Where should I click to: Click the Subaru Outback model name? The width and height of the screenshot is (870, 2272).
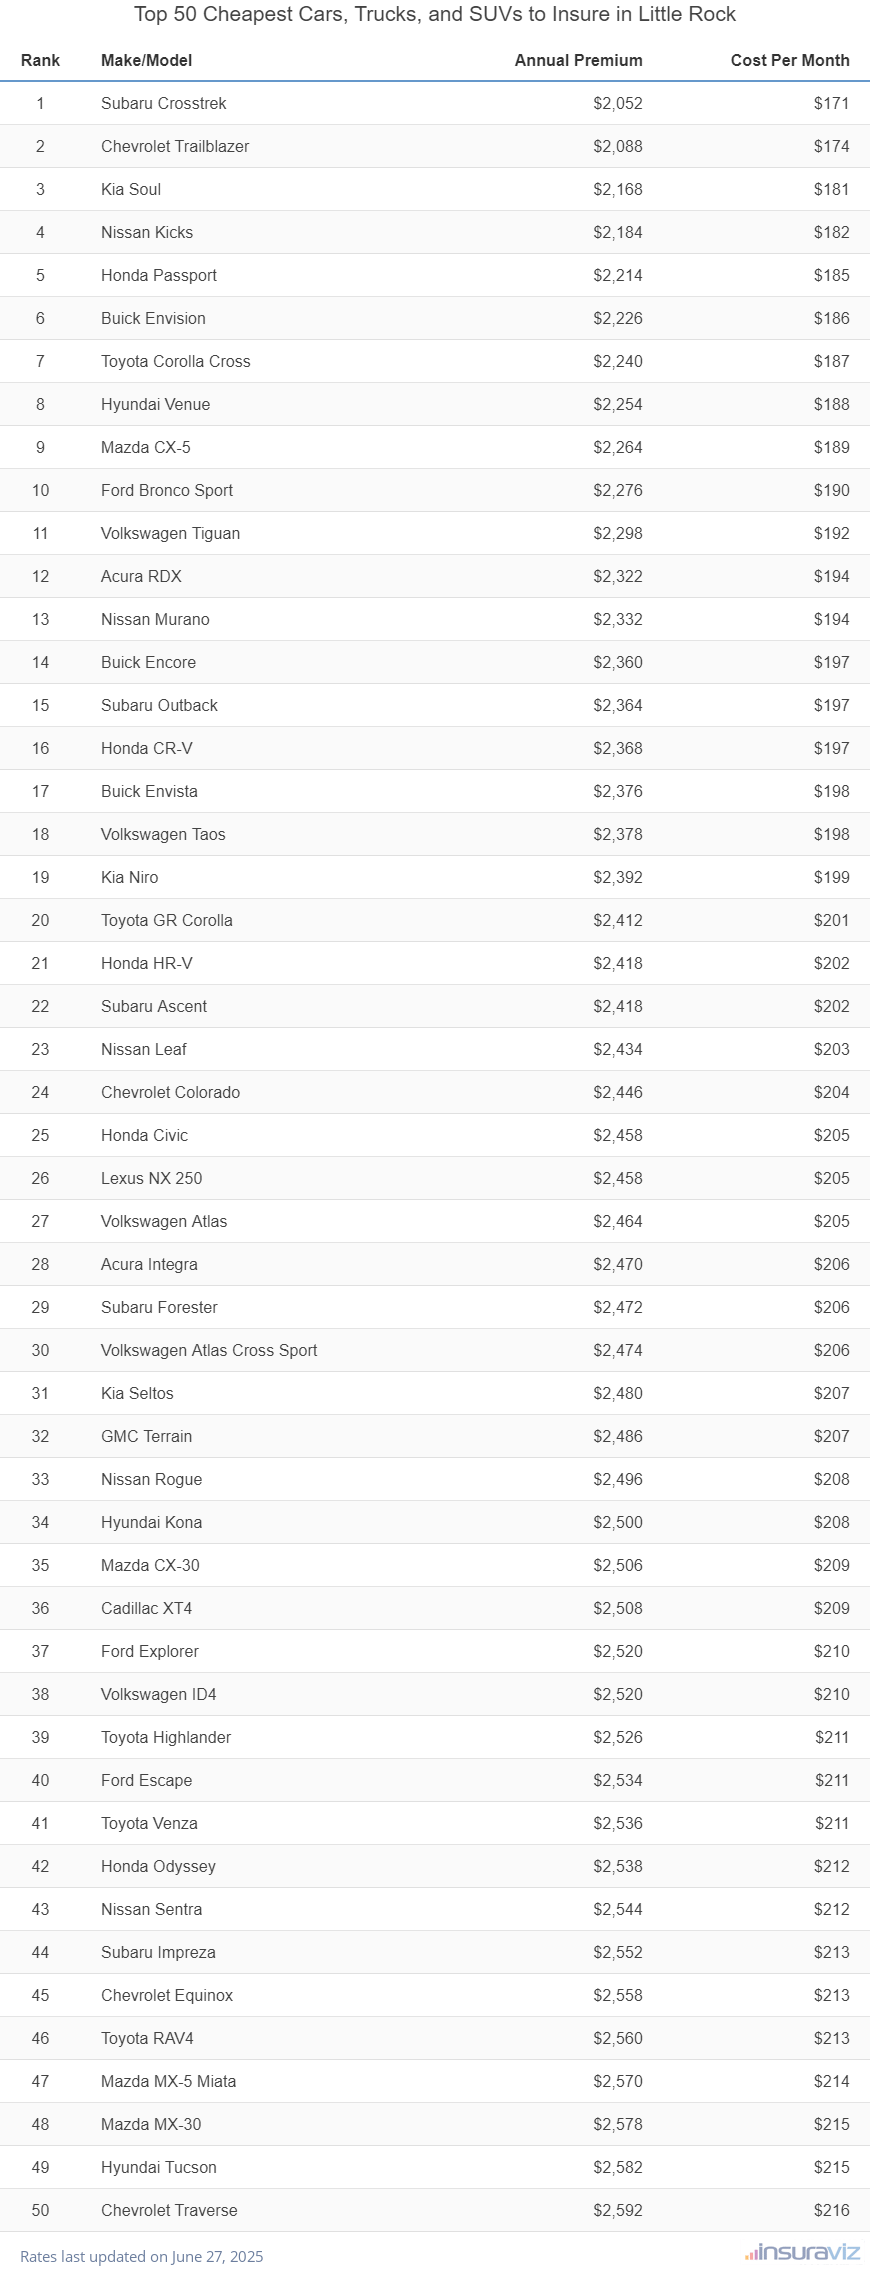[x=159, y=706]
